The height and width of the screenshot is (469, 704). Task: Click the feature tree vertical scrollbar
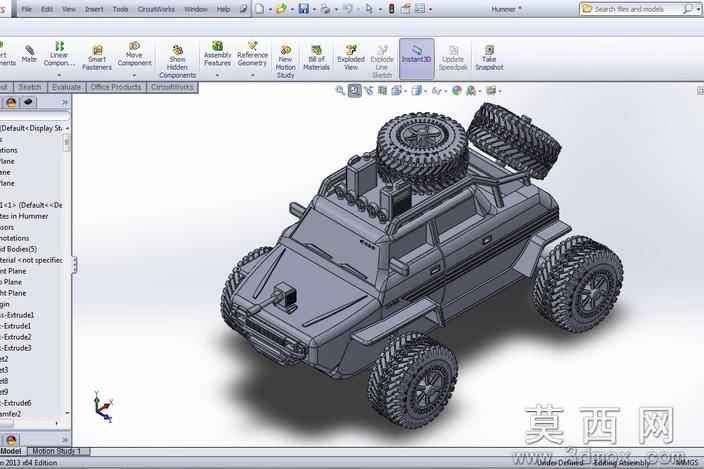pyautogui.click(x=67, y=145)
